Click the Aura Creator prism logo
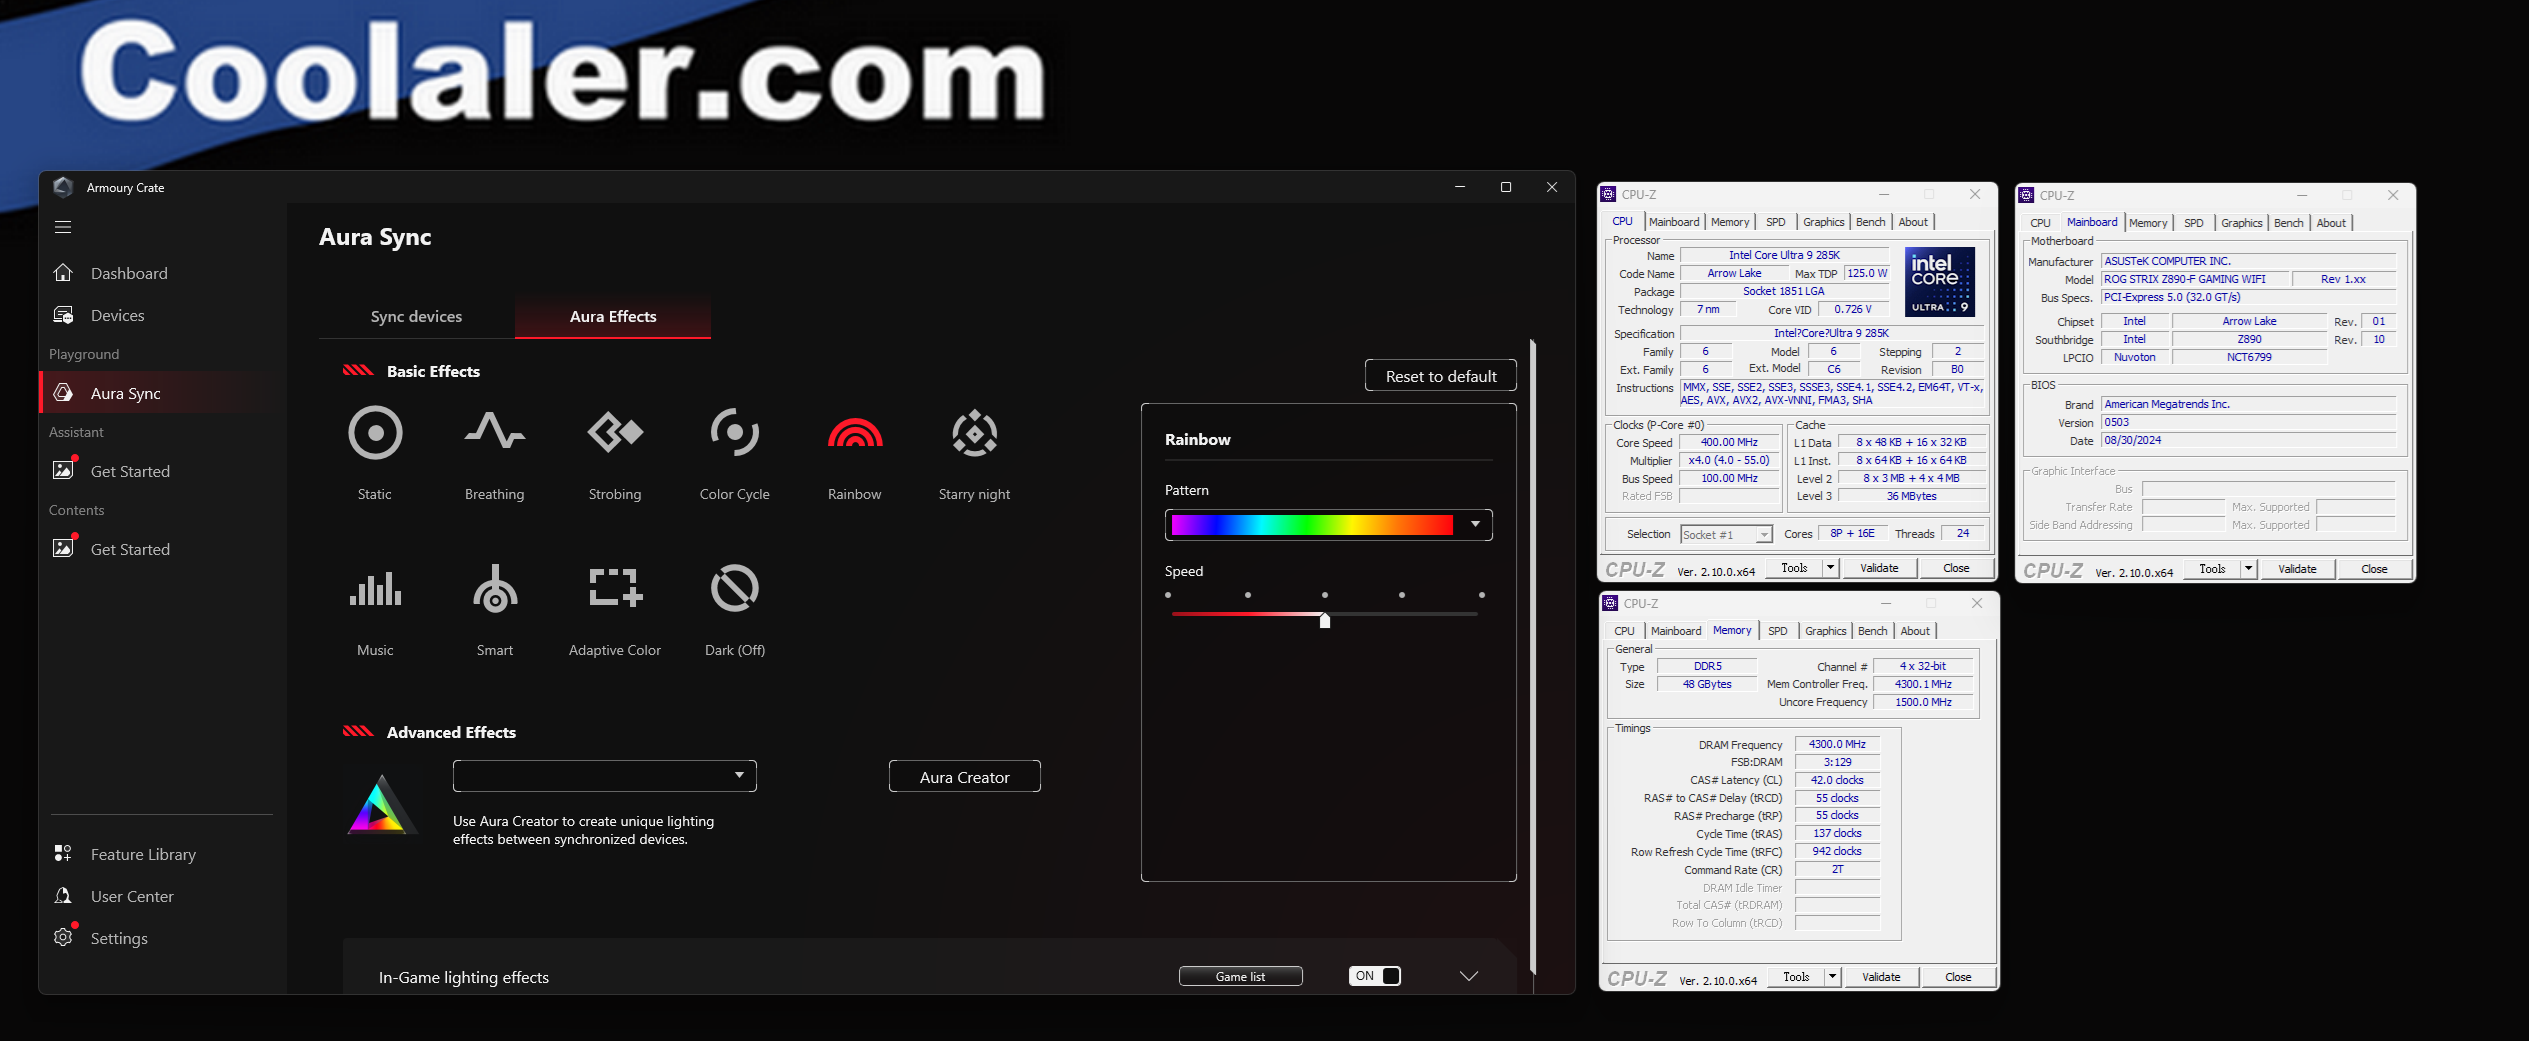Viewport: 2529px width, 1041px height. click(381, 805)
